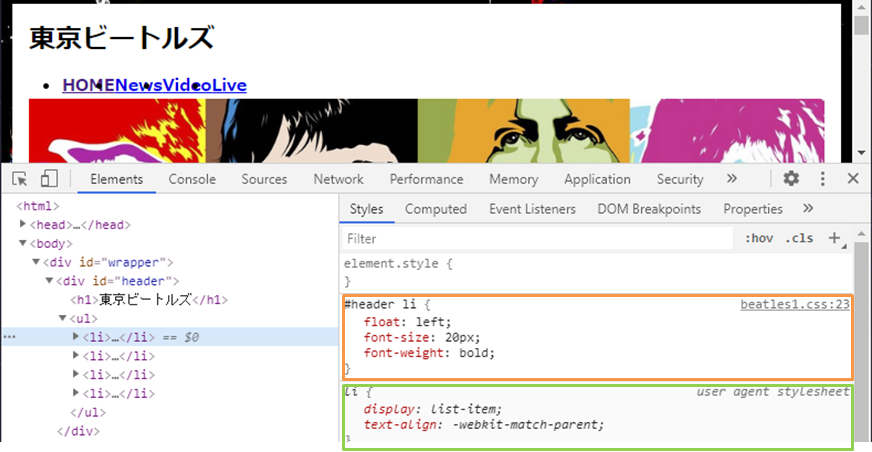Open DevTools settings gear
Image resolution: width=872 pixels, height=452 pixels.
tap(791, 178)
